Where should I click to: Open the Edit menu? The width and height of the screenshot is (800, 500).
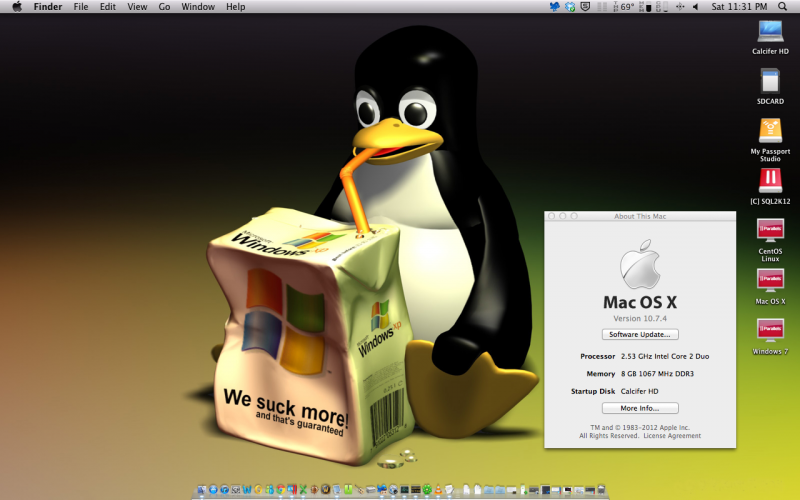[x=108, y=7]
